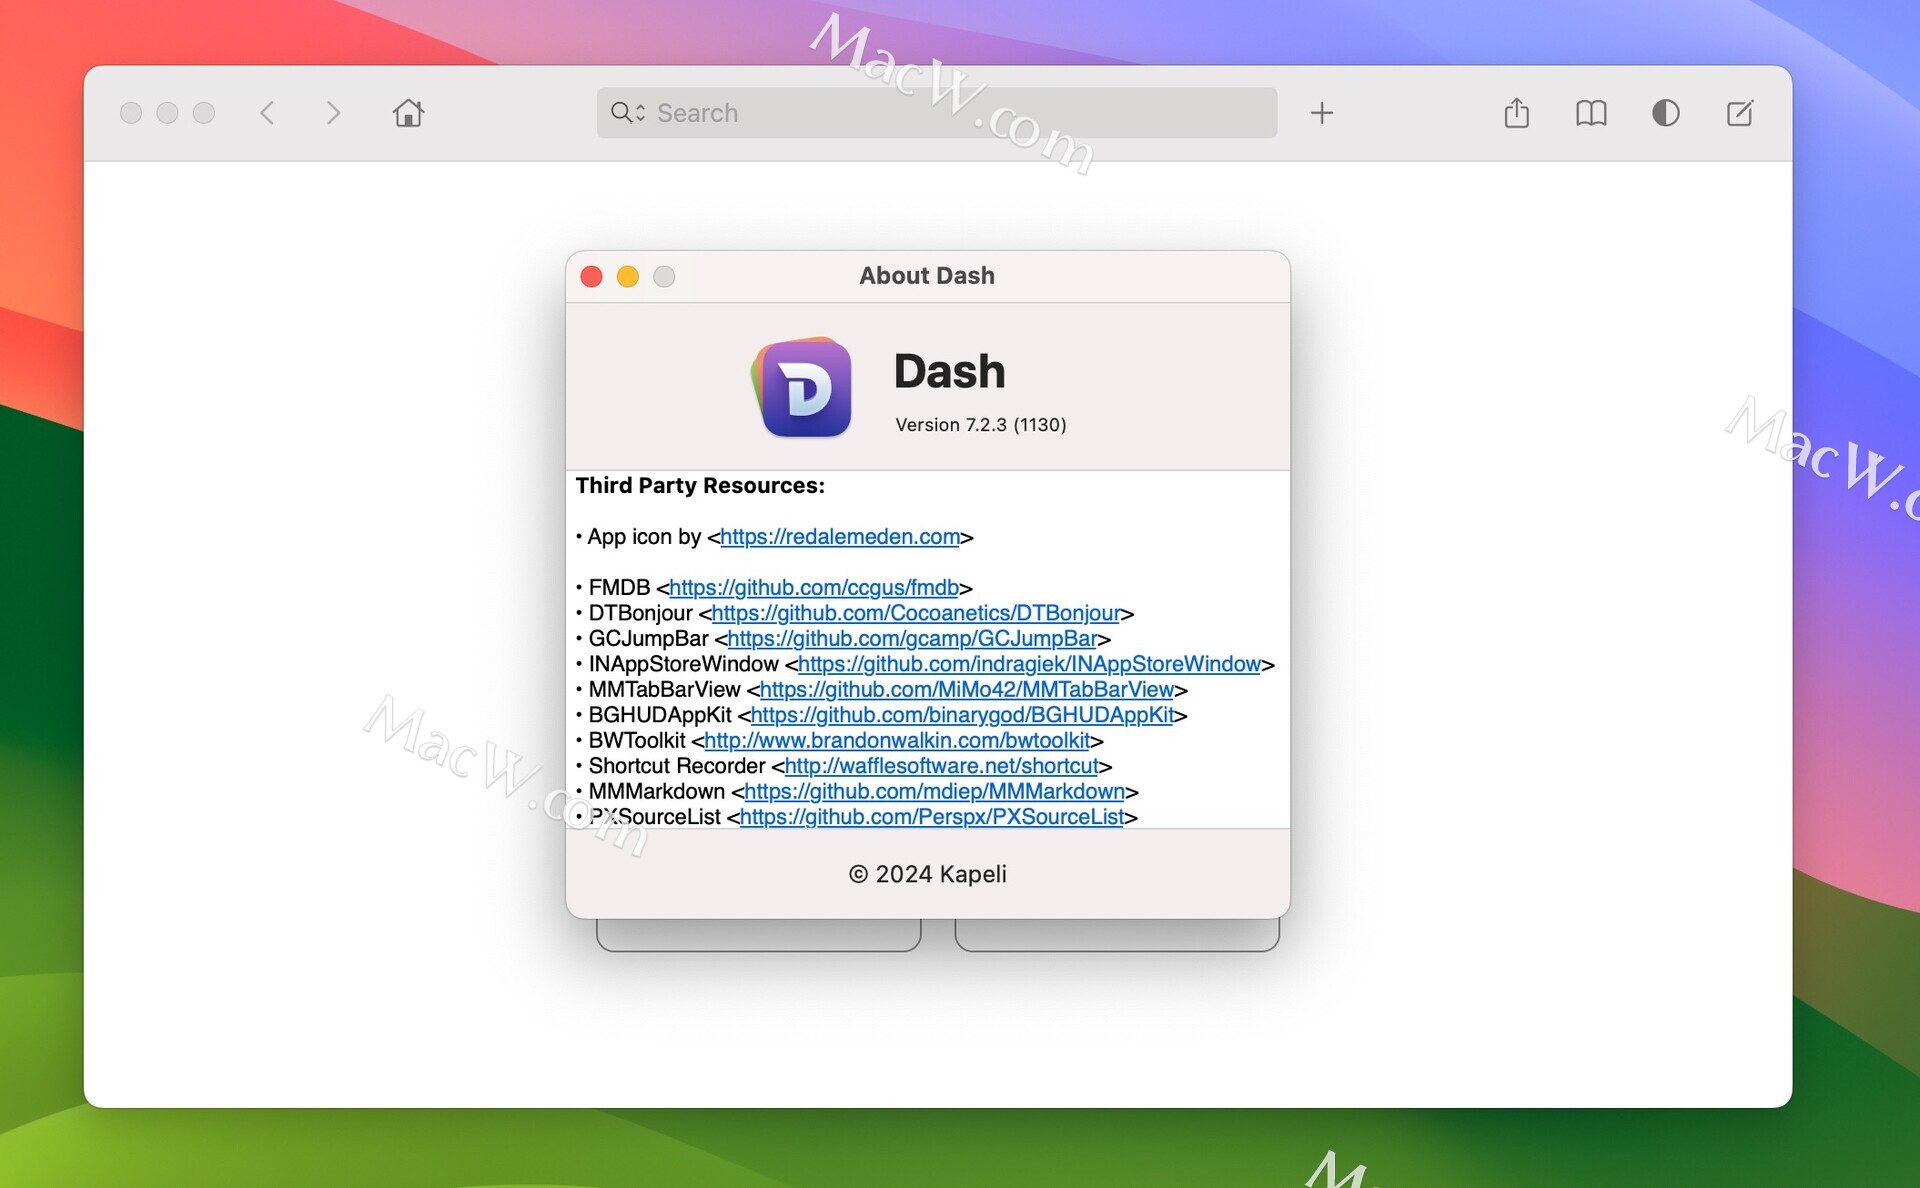Open the Shortcut Recorder link
The width and height of the screenshot is (1920, 1188).
tap(942, 766)
